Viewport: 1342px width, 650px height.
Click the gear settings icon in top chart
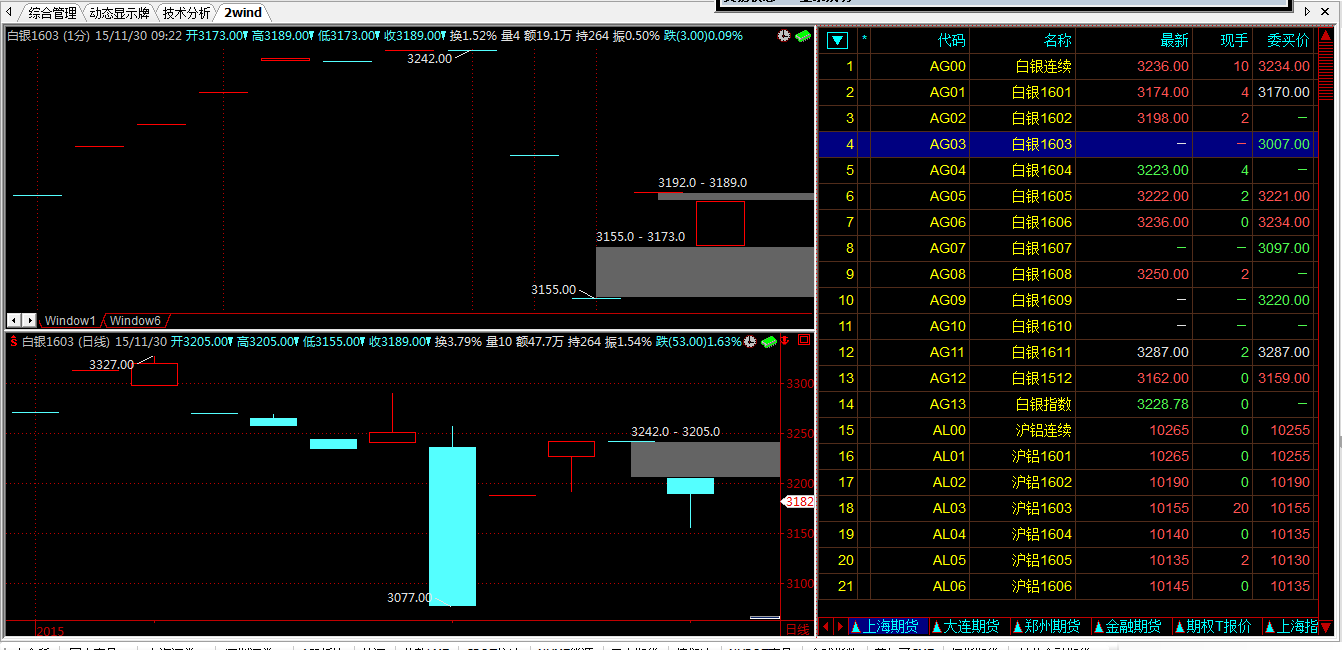point(784,36)
